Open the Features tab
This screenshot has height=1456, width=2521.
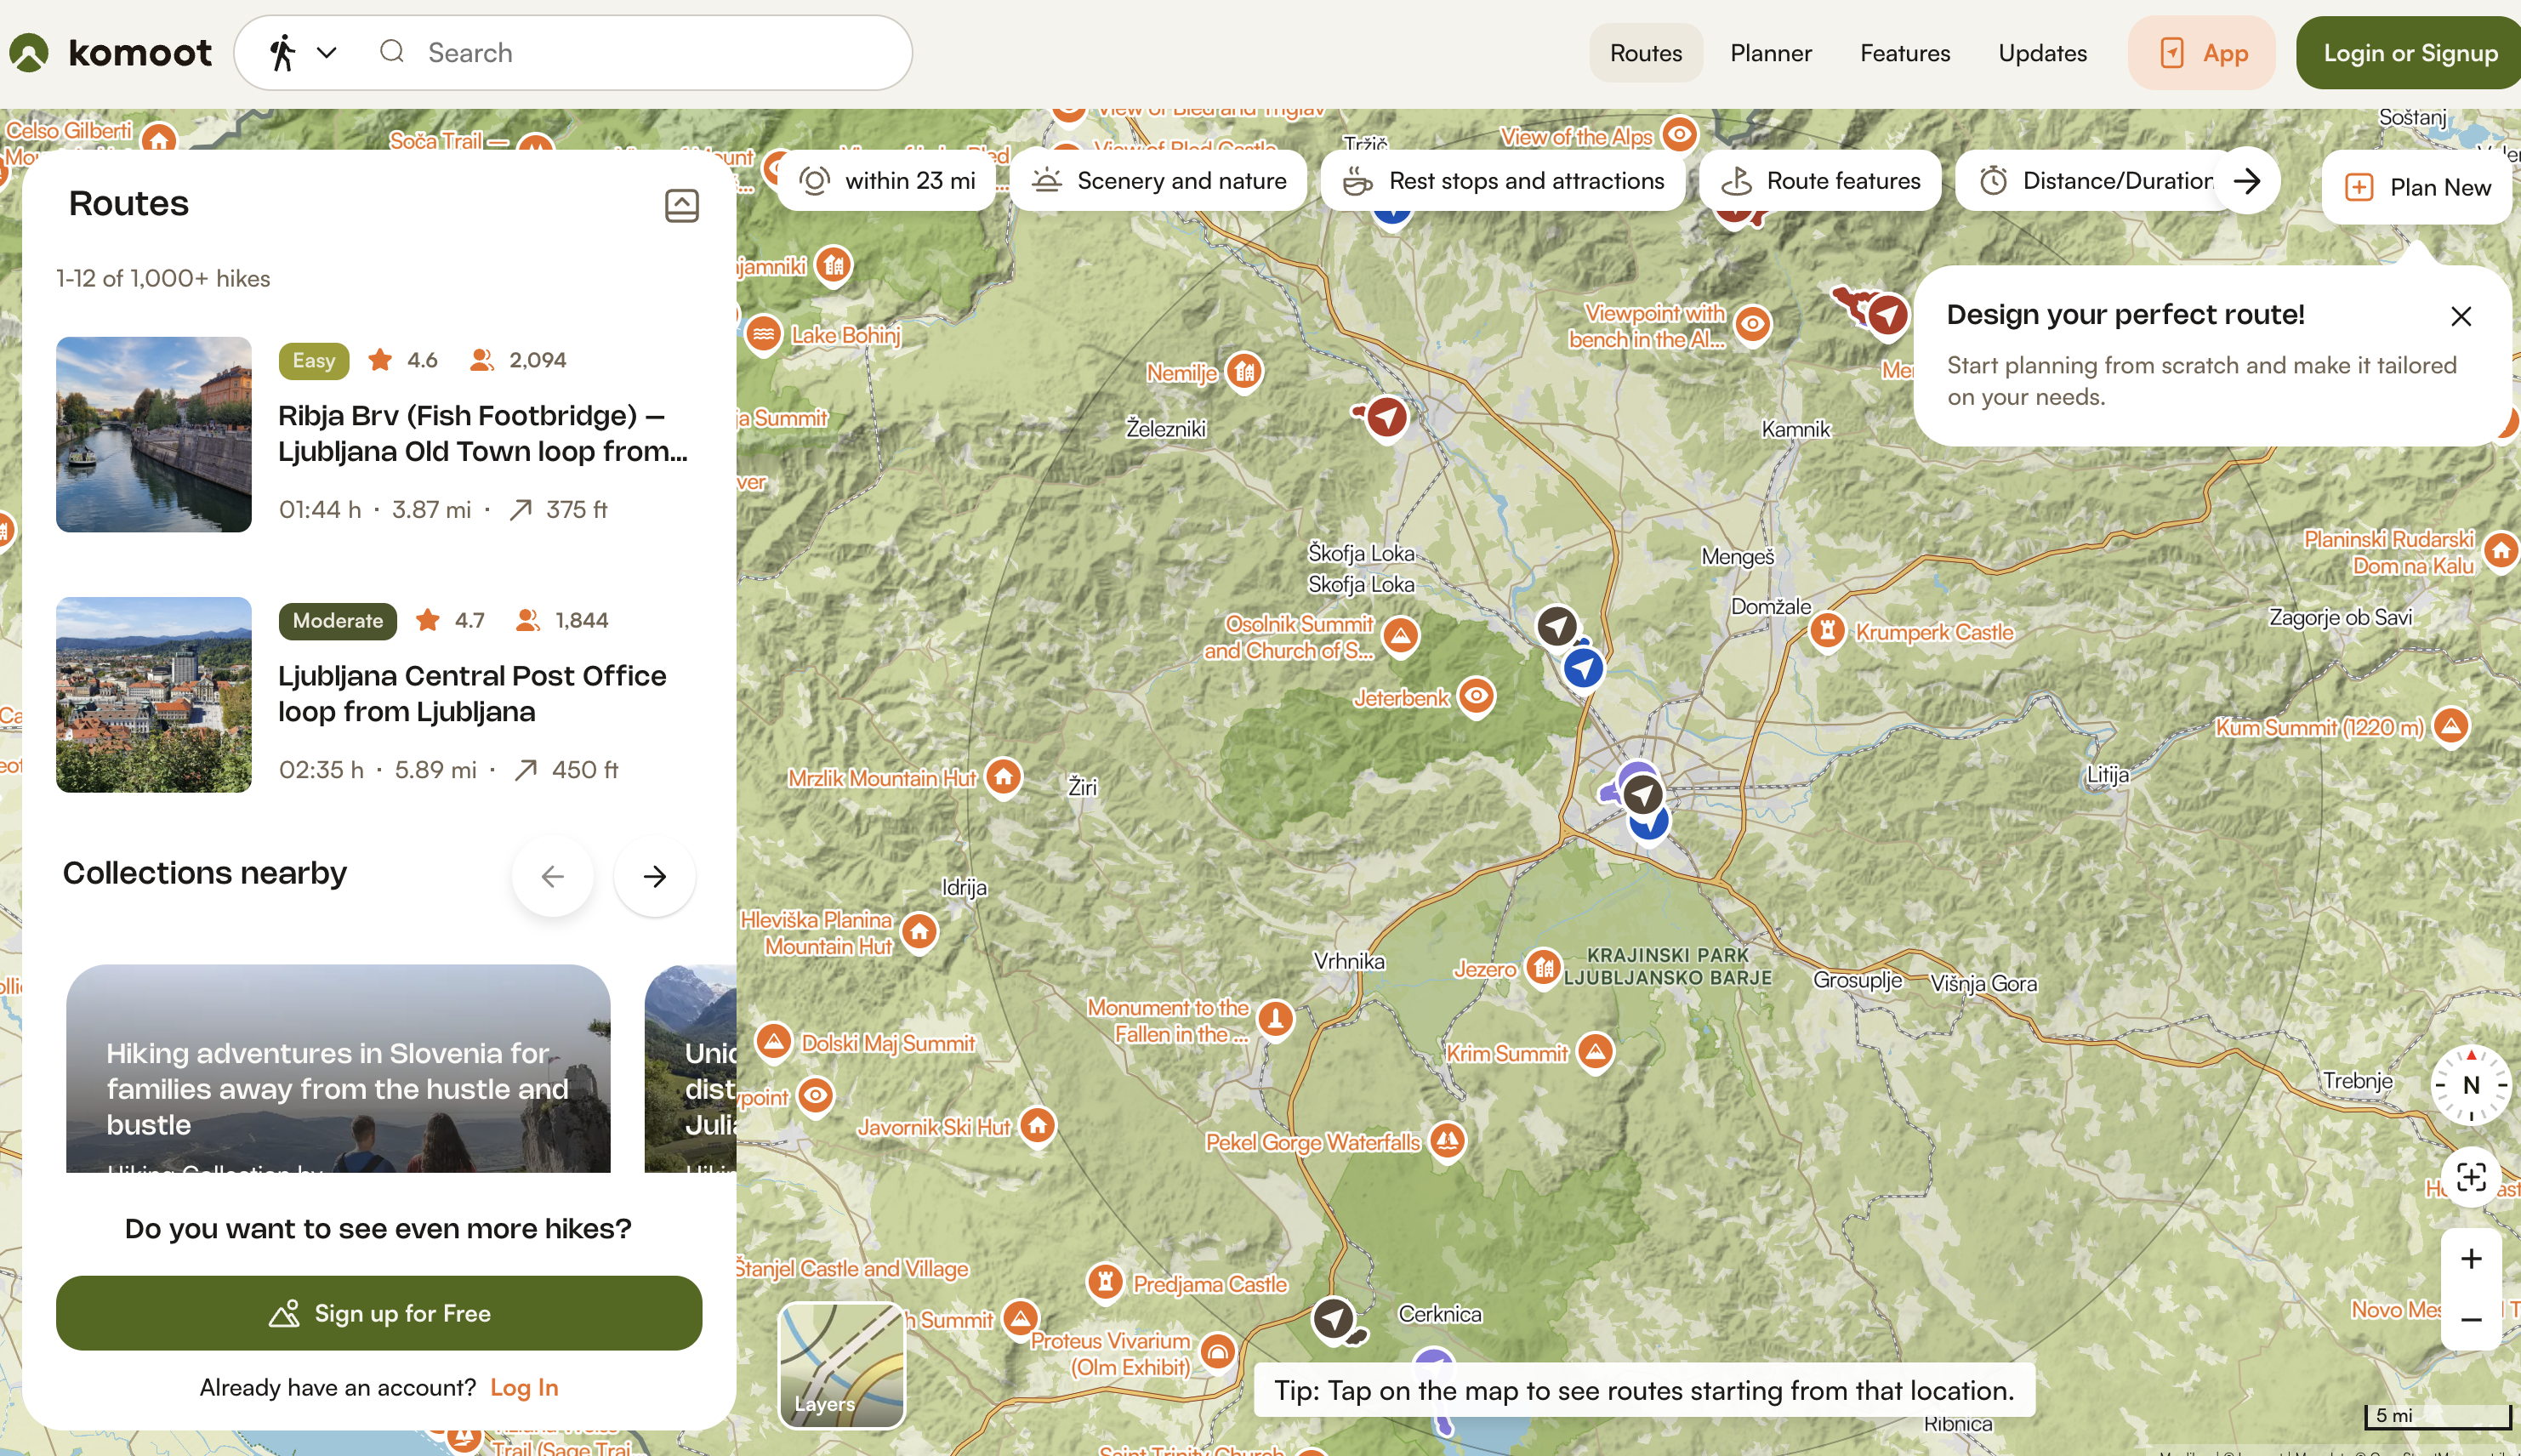[1904, 53]
